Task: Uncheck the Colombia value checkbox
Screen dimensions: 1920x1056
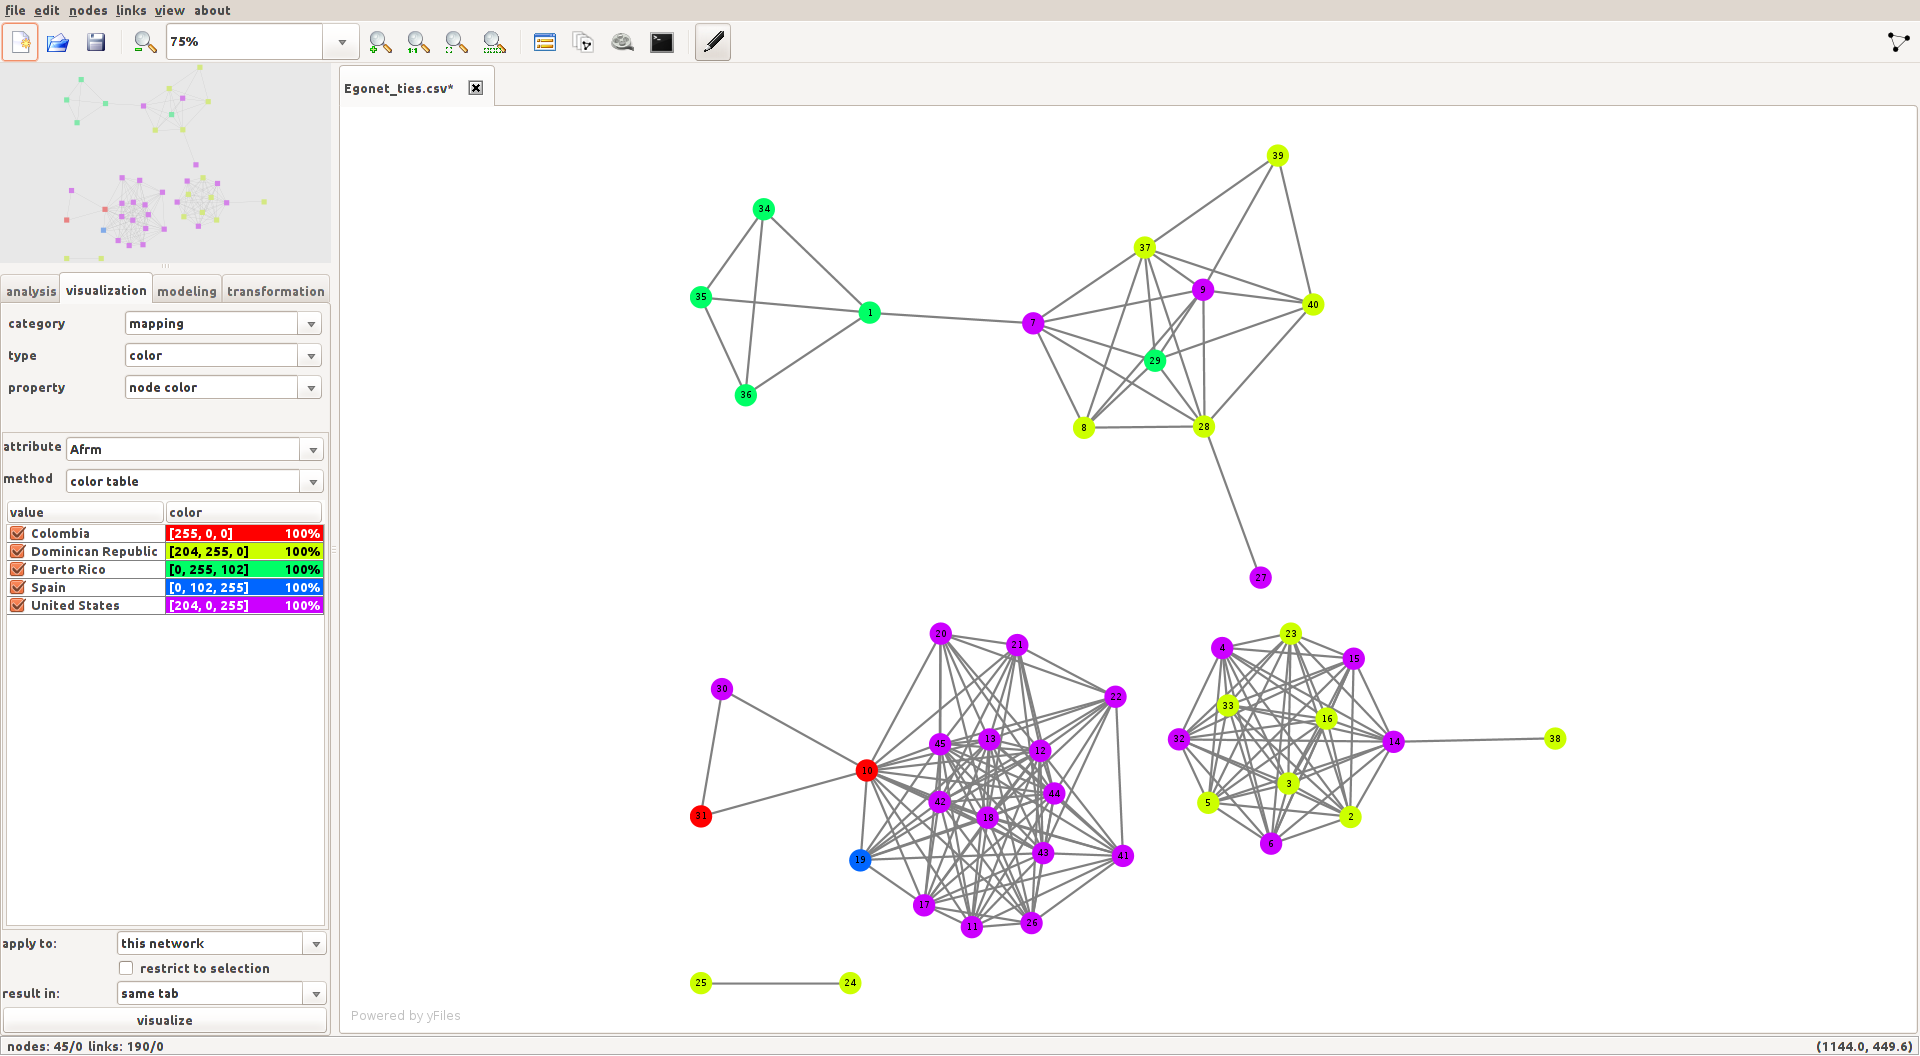Action: point(18,534)
